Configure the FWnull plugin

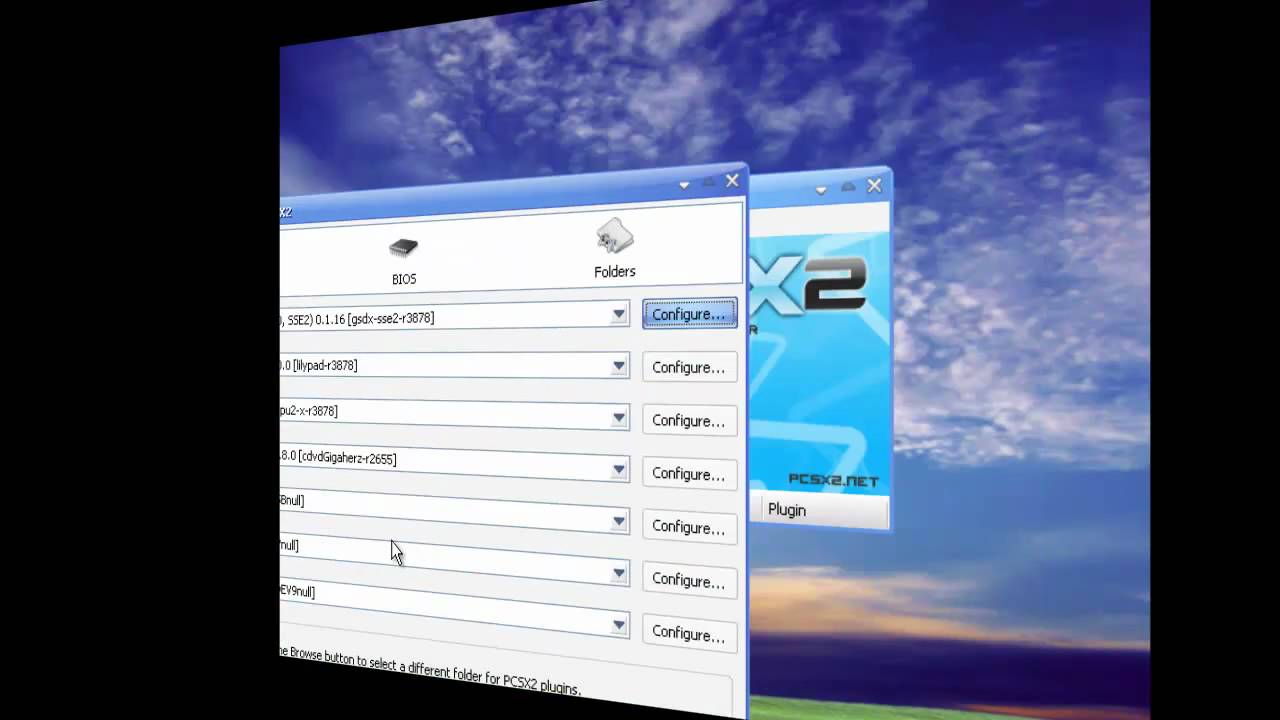pyautogui.click(x=689, y=580)
